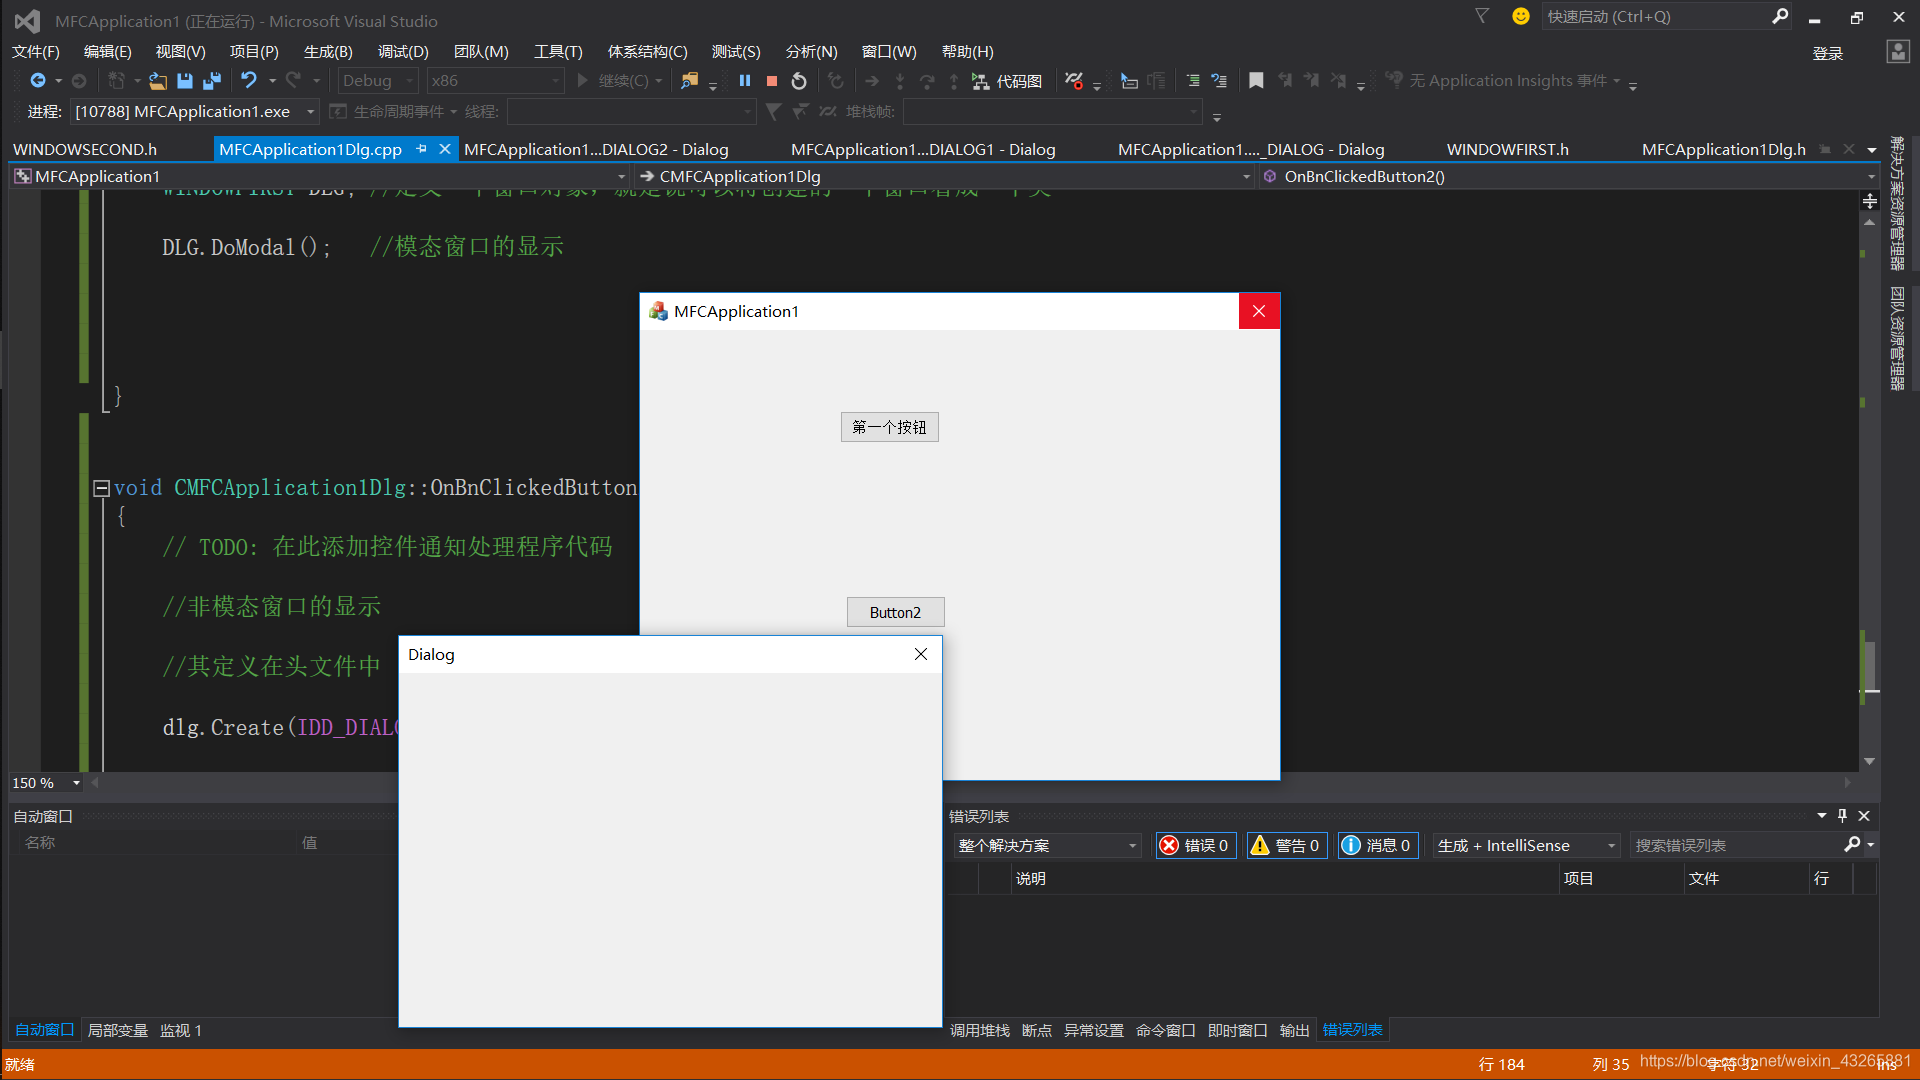Stop debugging with red square icon
The width and height of the screenshot is (1920, 1080).
pyautogui.click(x=772, y=81)
